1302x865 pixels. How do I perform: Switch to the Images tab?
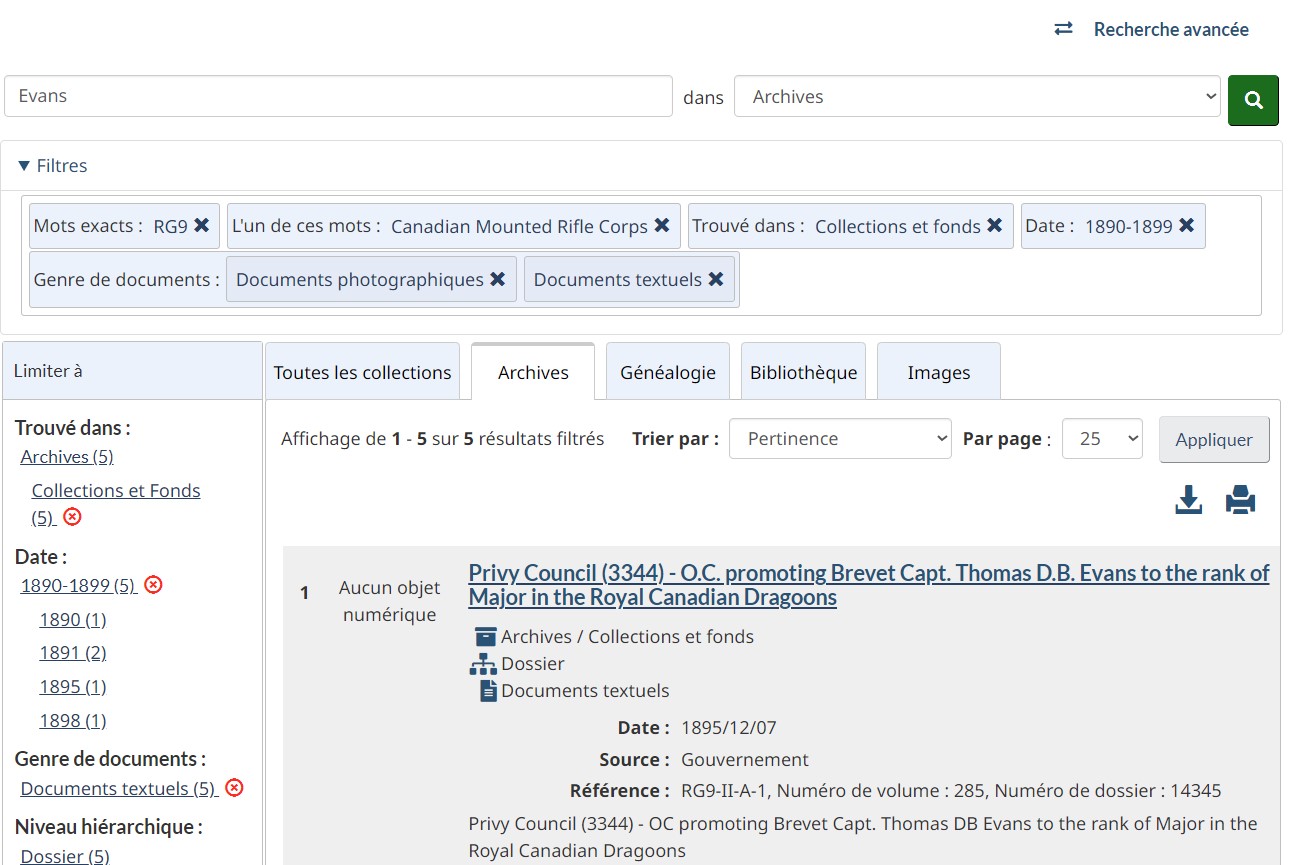click(938, 372)
